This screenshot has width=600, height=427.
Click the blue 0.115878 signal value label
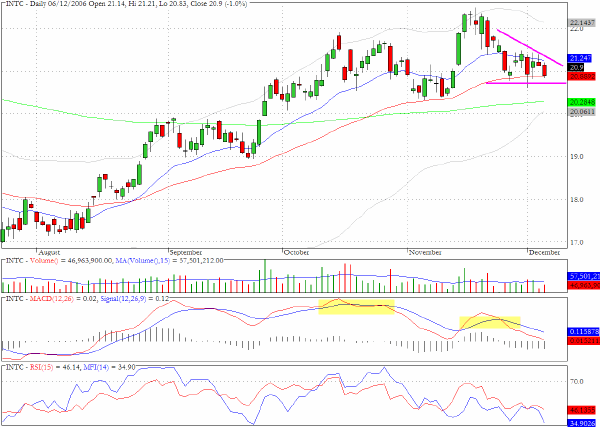point(584,330)
